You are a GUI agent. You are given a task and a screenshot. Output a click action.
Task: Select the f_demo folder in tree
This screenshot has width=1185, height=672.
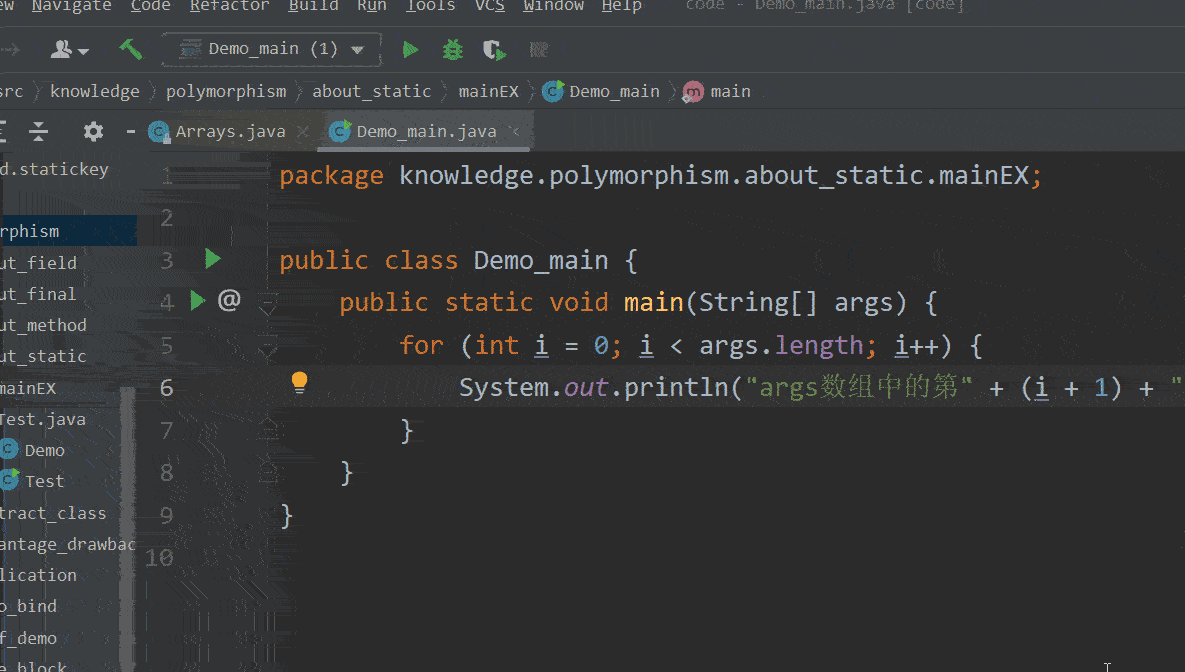pos(29,638)
